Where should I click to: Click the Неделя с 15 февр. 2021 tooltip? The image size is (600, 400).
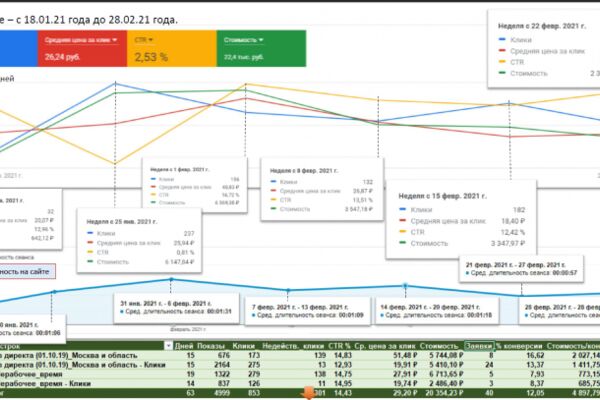pyautogui.click(x=461, y=220)
